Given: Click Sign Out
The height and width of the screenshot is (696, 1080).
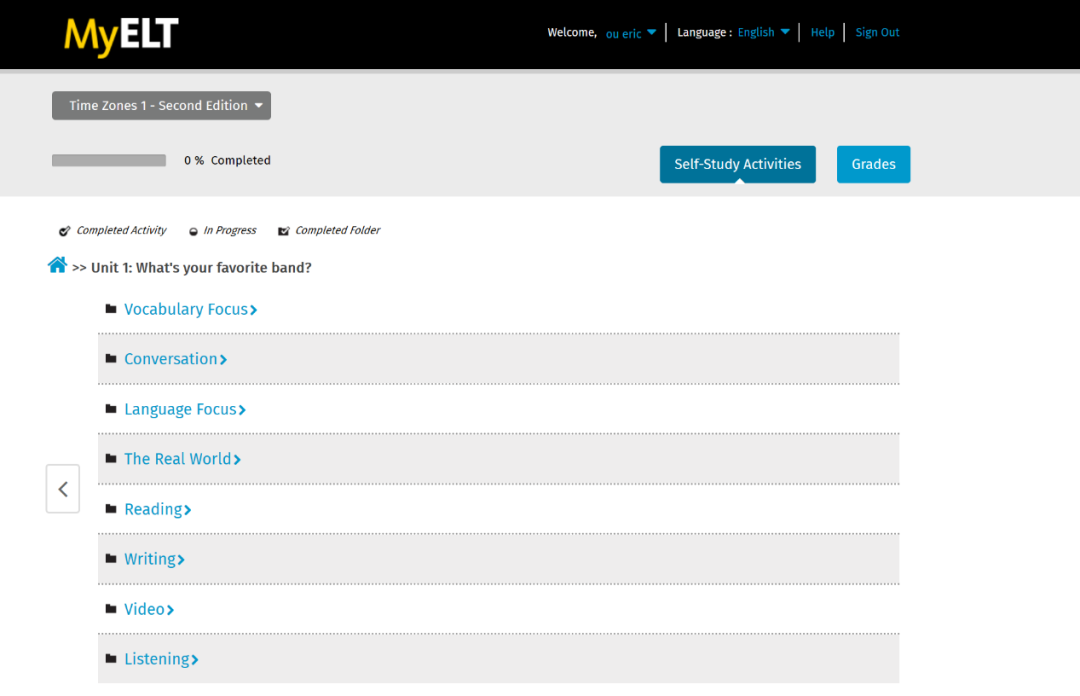Looking at the screenshot, I should click(877, 32).
